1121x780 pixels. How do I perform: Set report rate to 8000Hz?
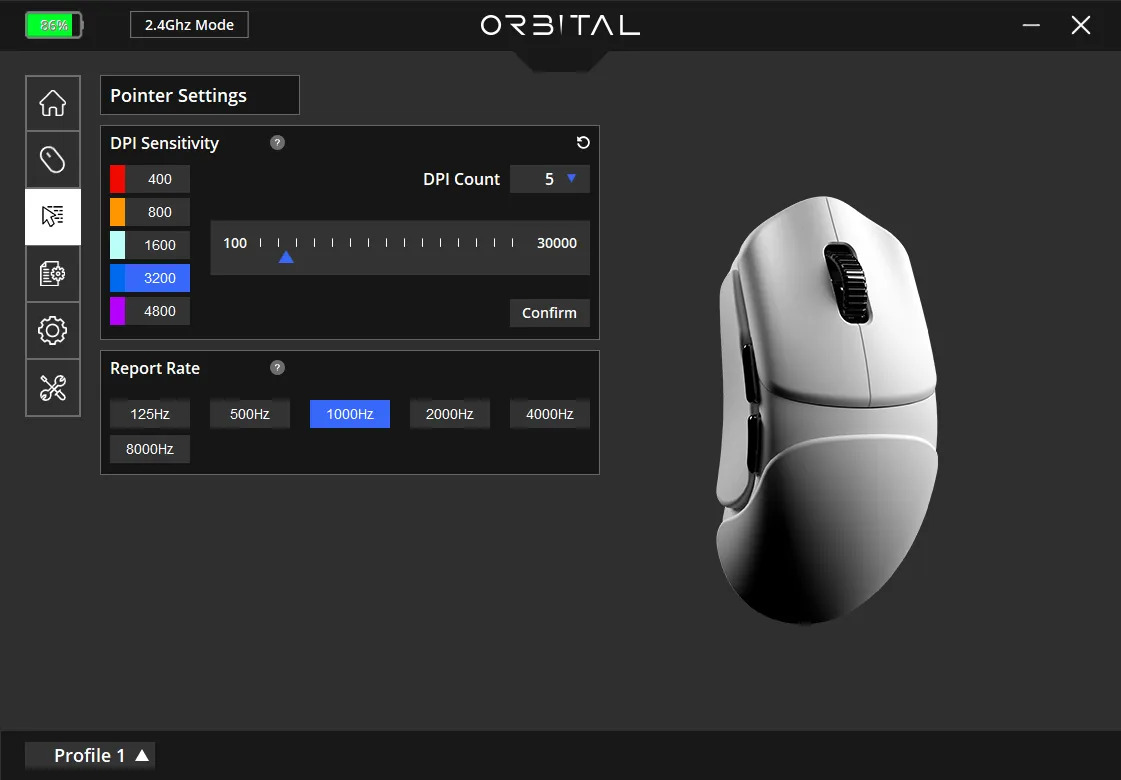149,448
